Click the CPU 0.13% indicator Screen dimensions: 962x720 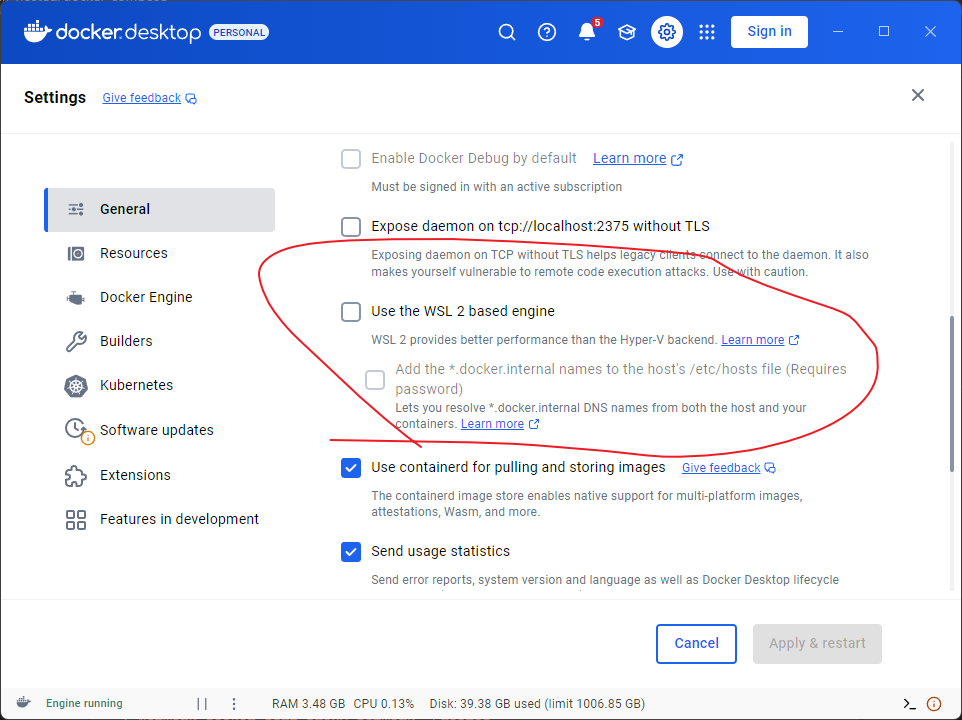(384, 704)
